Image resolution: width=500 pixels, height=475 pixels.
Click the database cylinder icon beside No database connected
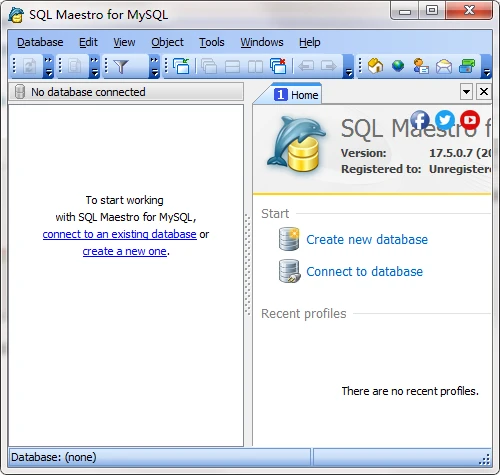(20, 92)
